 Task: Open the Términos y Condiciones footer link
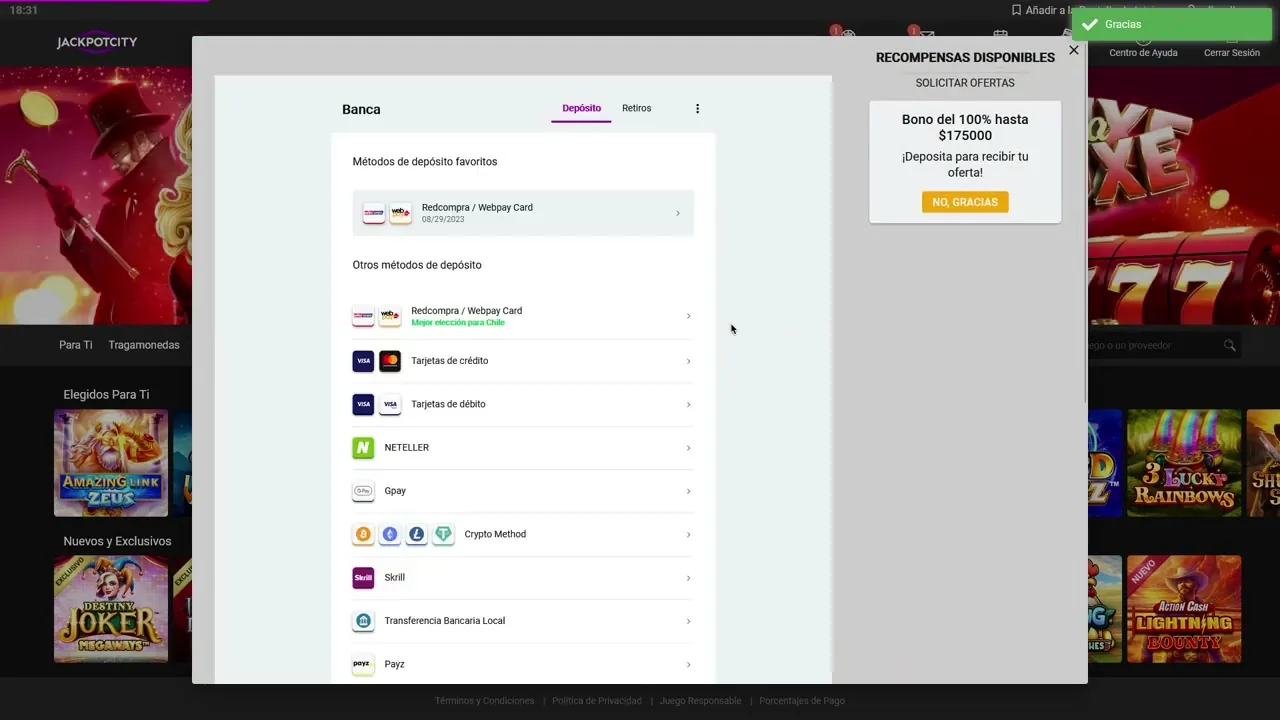coord(484,701)
